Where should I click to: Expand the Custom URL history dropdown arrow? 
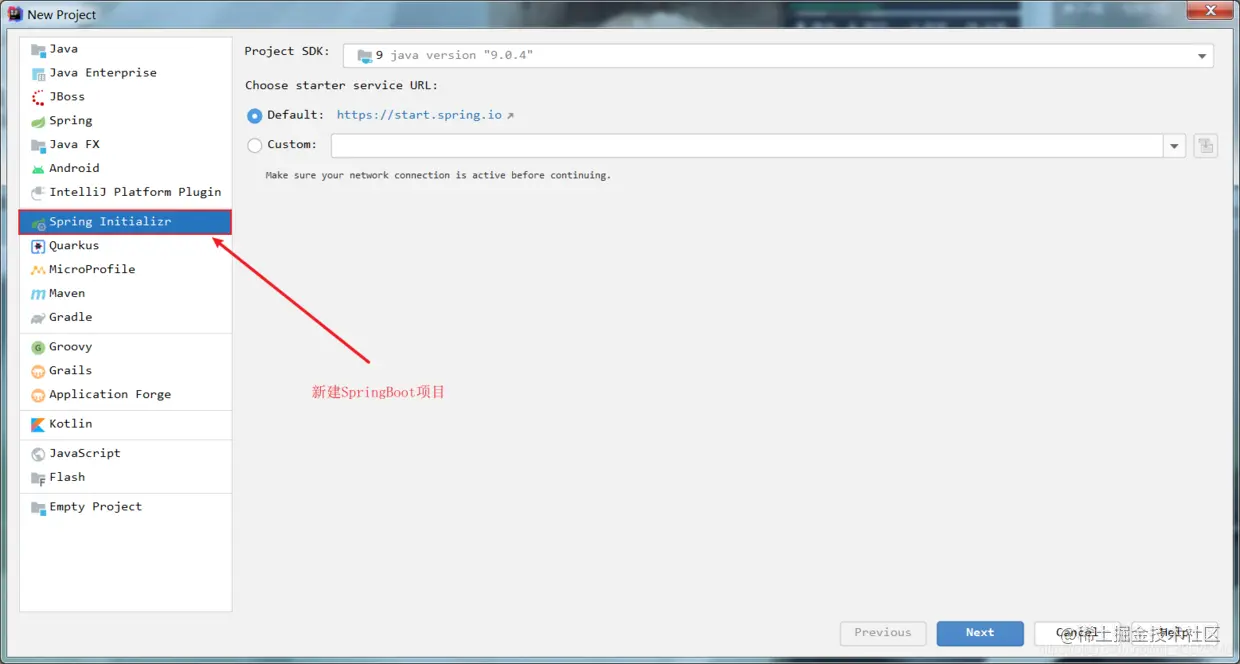[x=1174, y=146]
